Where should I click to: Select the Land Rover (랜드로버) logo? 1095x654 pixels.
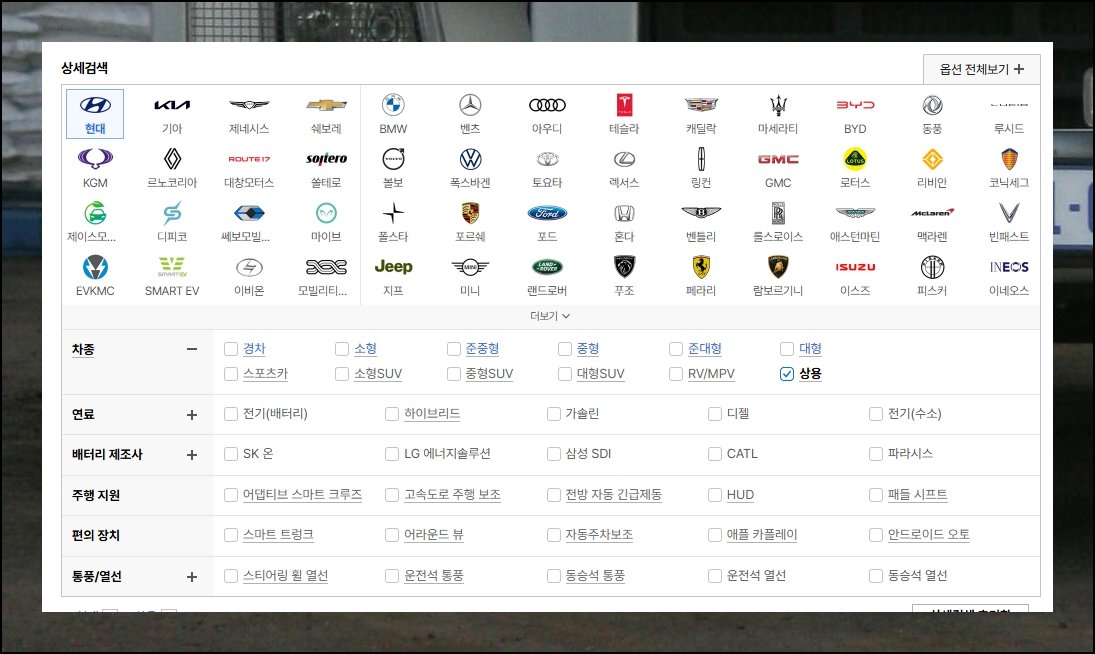point(547,267)
